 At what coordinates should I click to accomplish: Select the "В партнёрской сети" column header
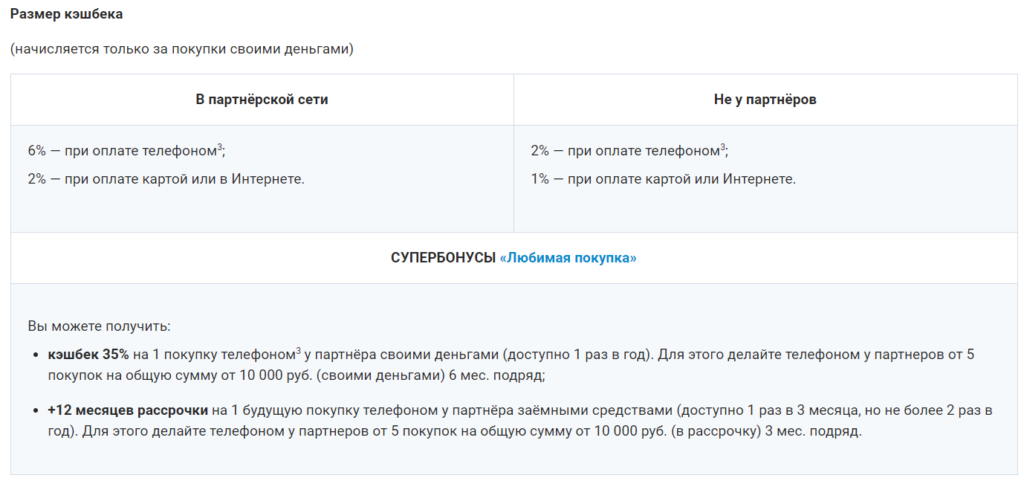(262, 100)
